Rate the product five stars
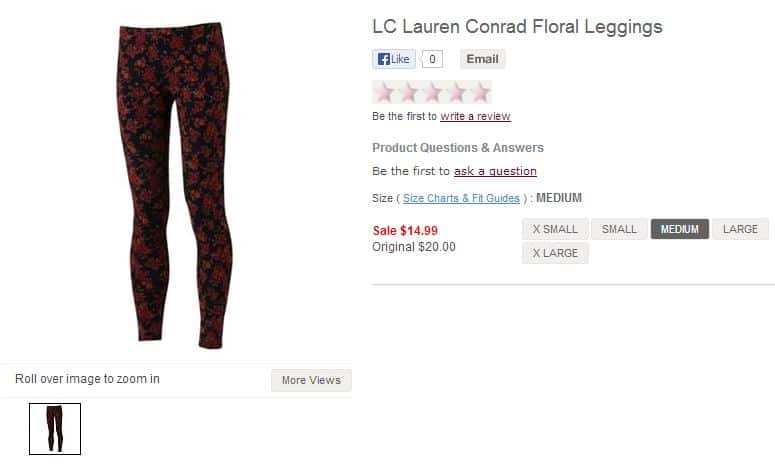This screenshot has height=475, width=775. pos(480,92)
